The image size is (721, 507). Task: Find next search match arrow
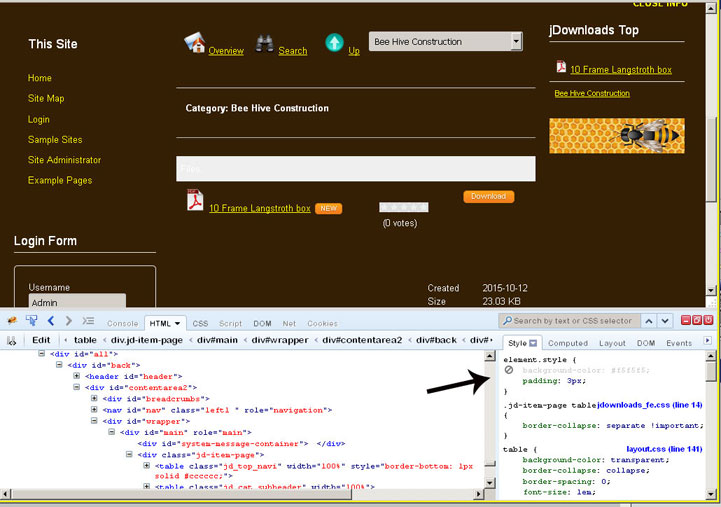[x=665, y=321]
